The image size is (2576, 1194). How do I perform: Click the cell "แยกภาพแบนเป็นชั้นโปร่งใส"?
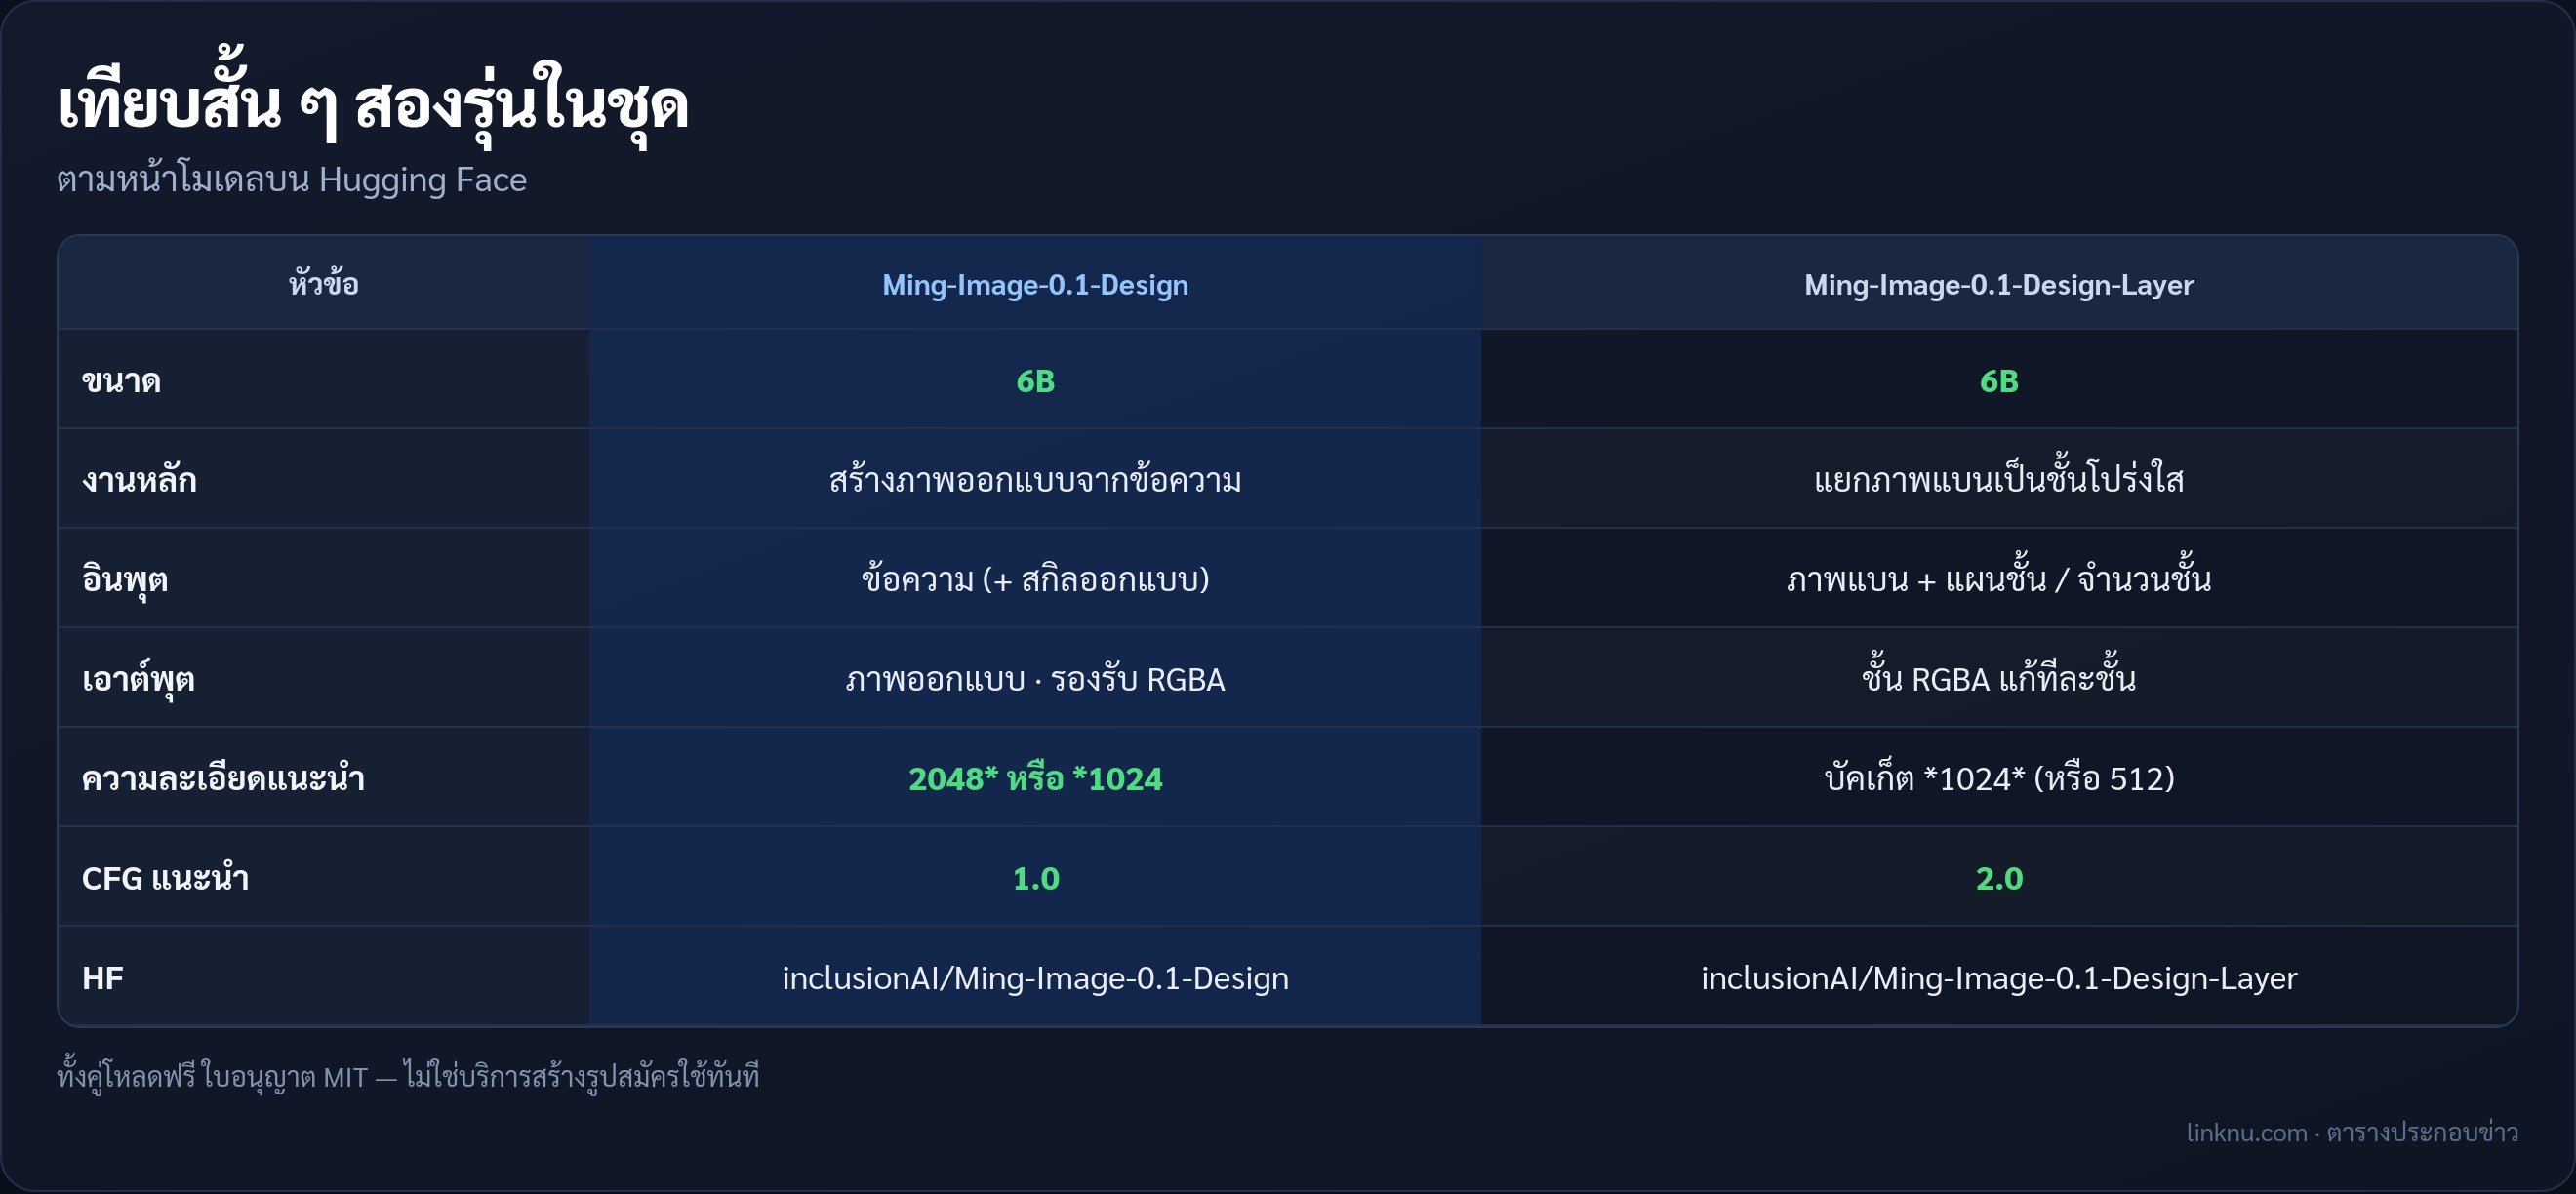click(x=1999, y=478)
